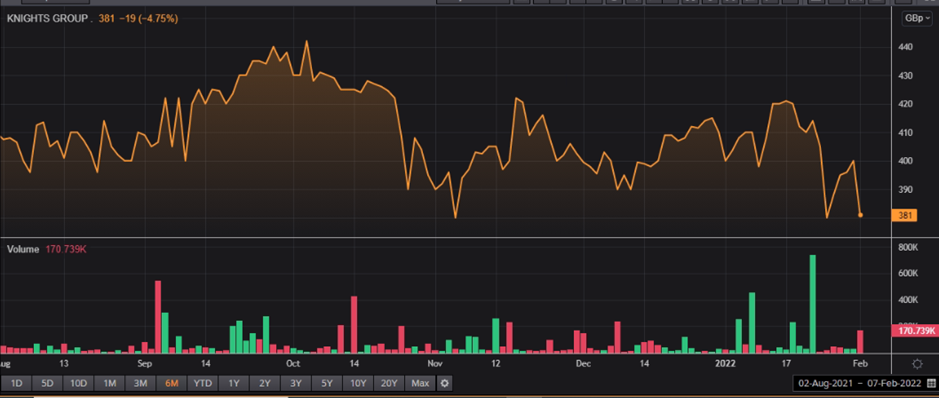Screen dimensions: 939x398
Task: Select the 10D time range
Action: coord(78,383)
